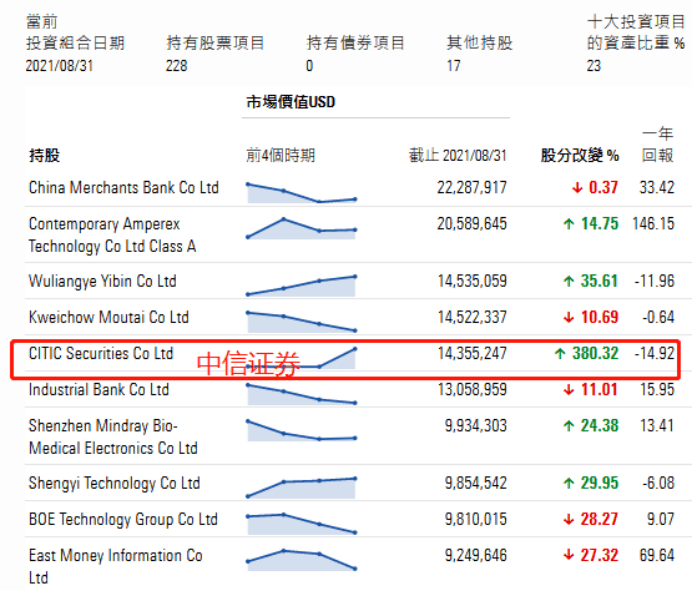Sort by 股分改變 % column header
This screenshot has width=693, height=592.
580,156
